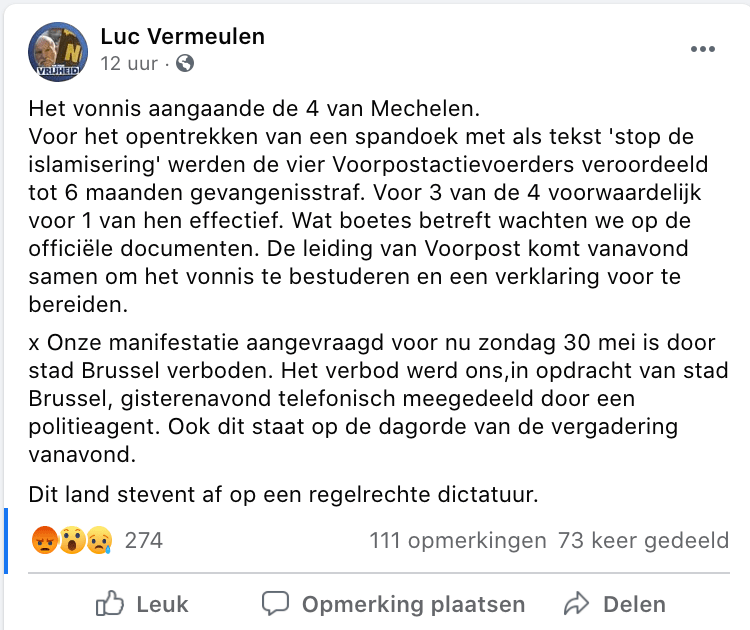The height and width of the screenshot is (630, 750).
Task: Click the 'Het vonnis aangaande' opening post line
Action: pos(228,109)
